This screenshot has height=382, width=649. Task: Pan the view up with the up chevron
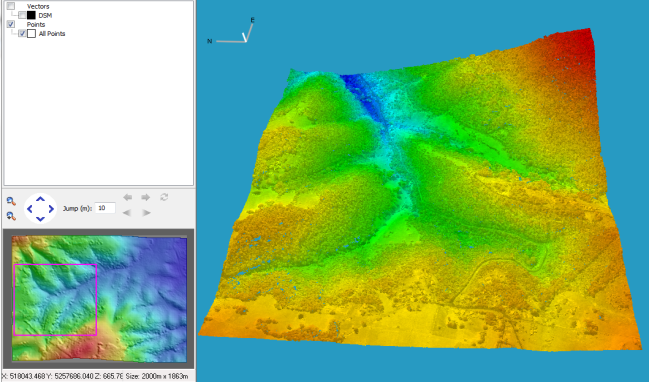click(40, 199)
